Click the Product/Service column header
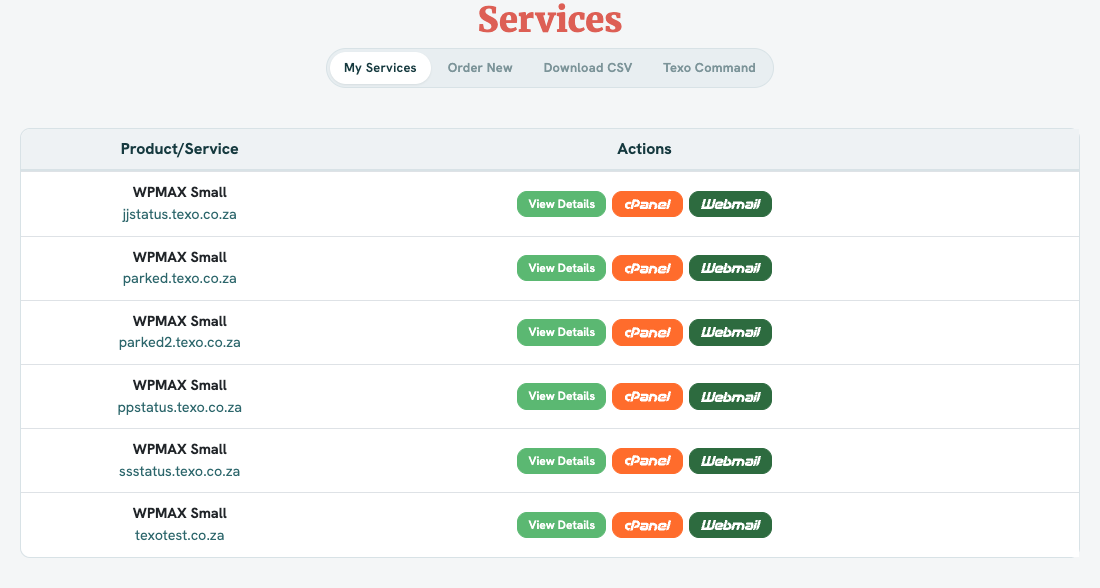Screen dimensions: 1100x588 (x=180, y=149)
